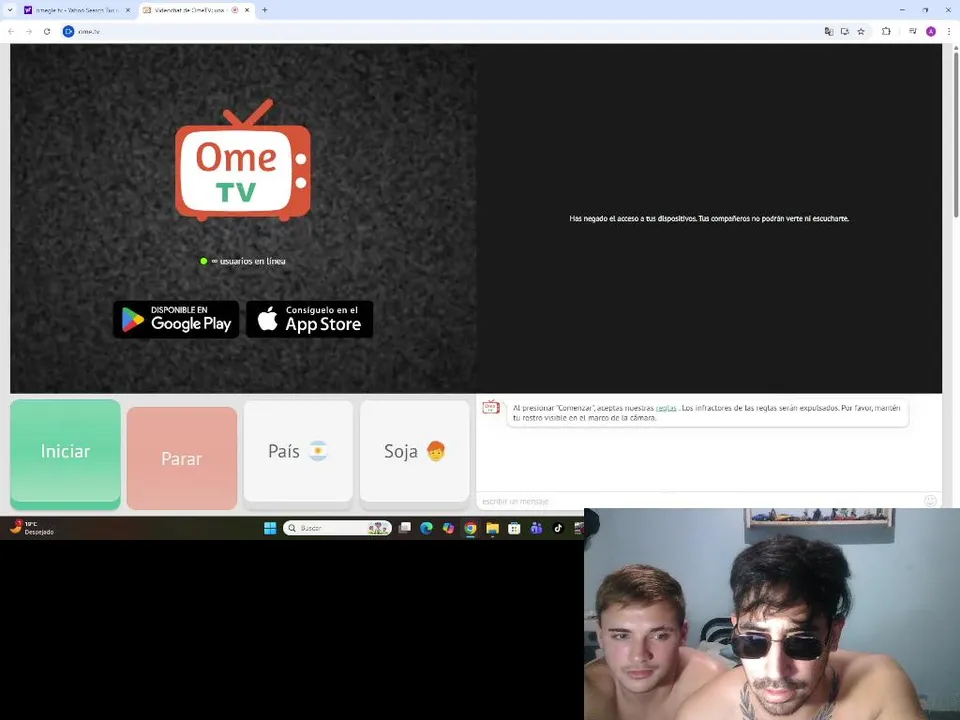Open the tab search dropdown arrow

point(10,10)
